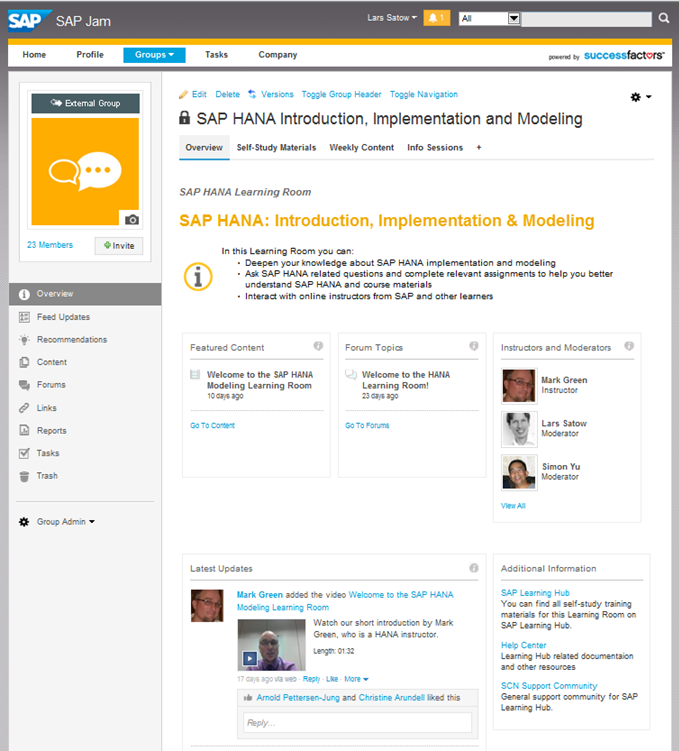Expand the Group Admin menu

(x=65, y=522)
